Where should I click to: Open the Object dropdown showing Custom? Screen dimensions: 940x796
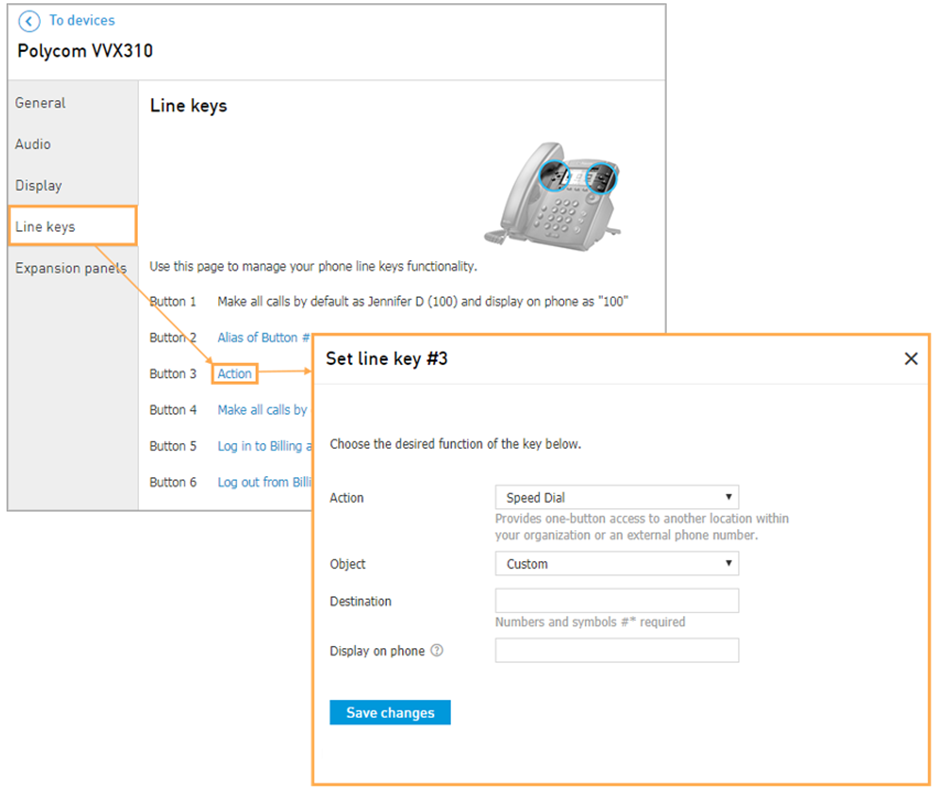tap(617, 564)
